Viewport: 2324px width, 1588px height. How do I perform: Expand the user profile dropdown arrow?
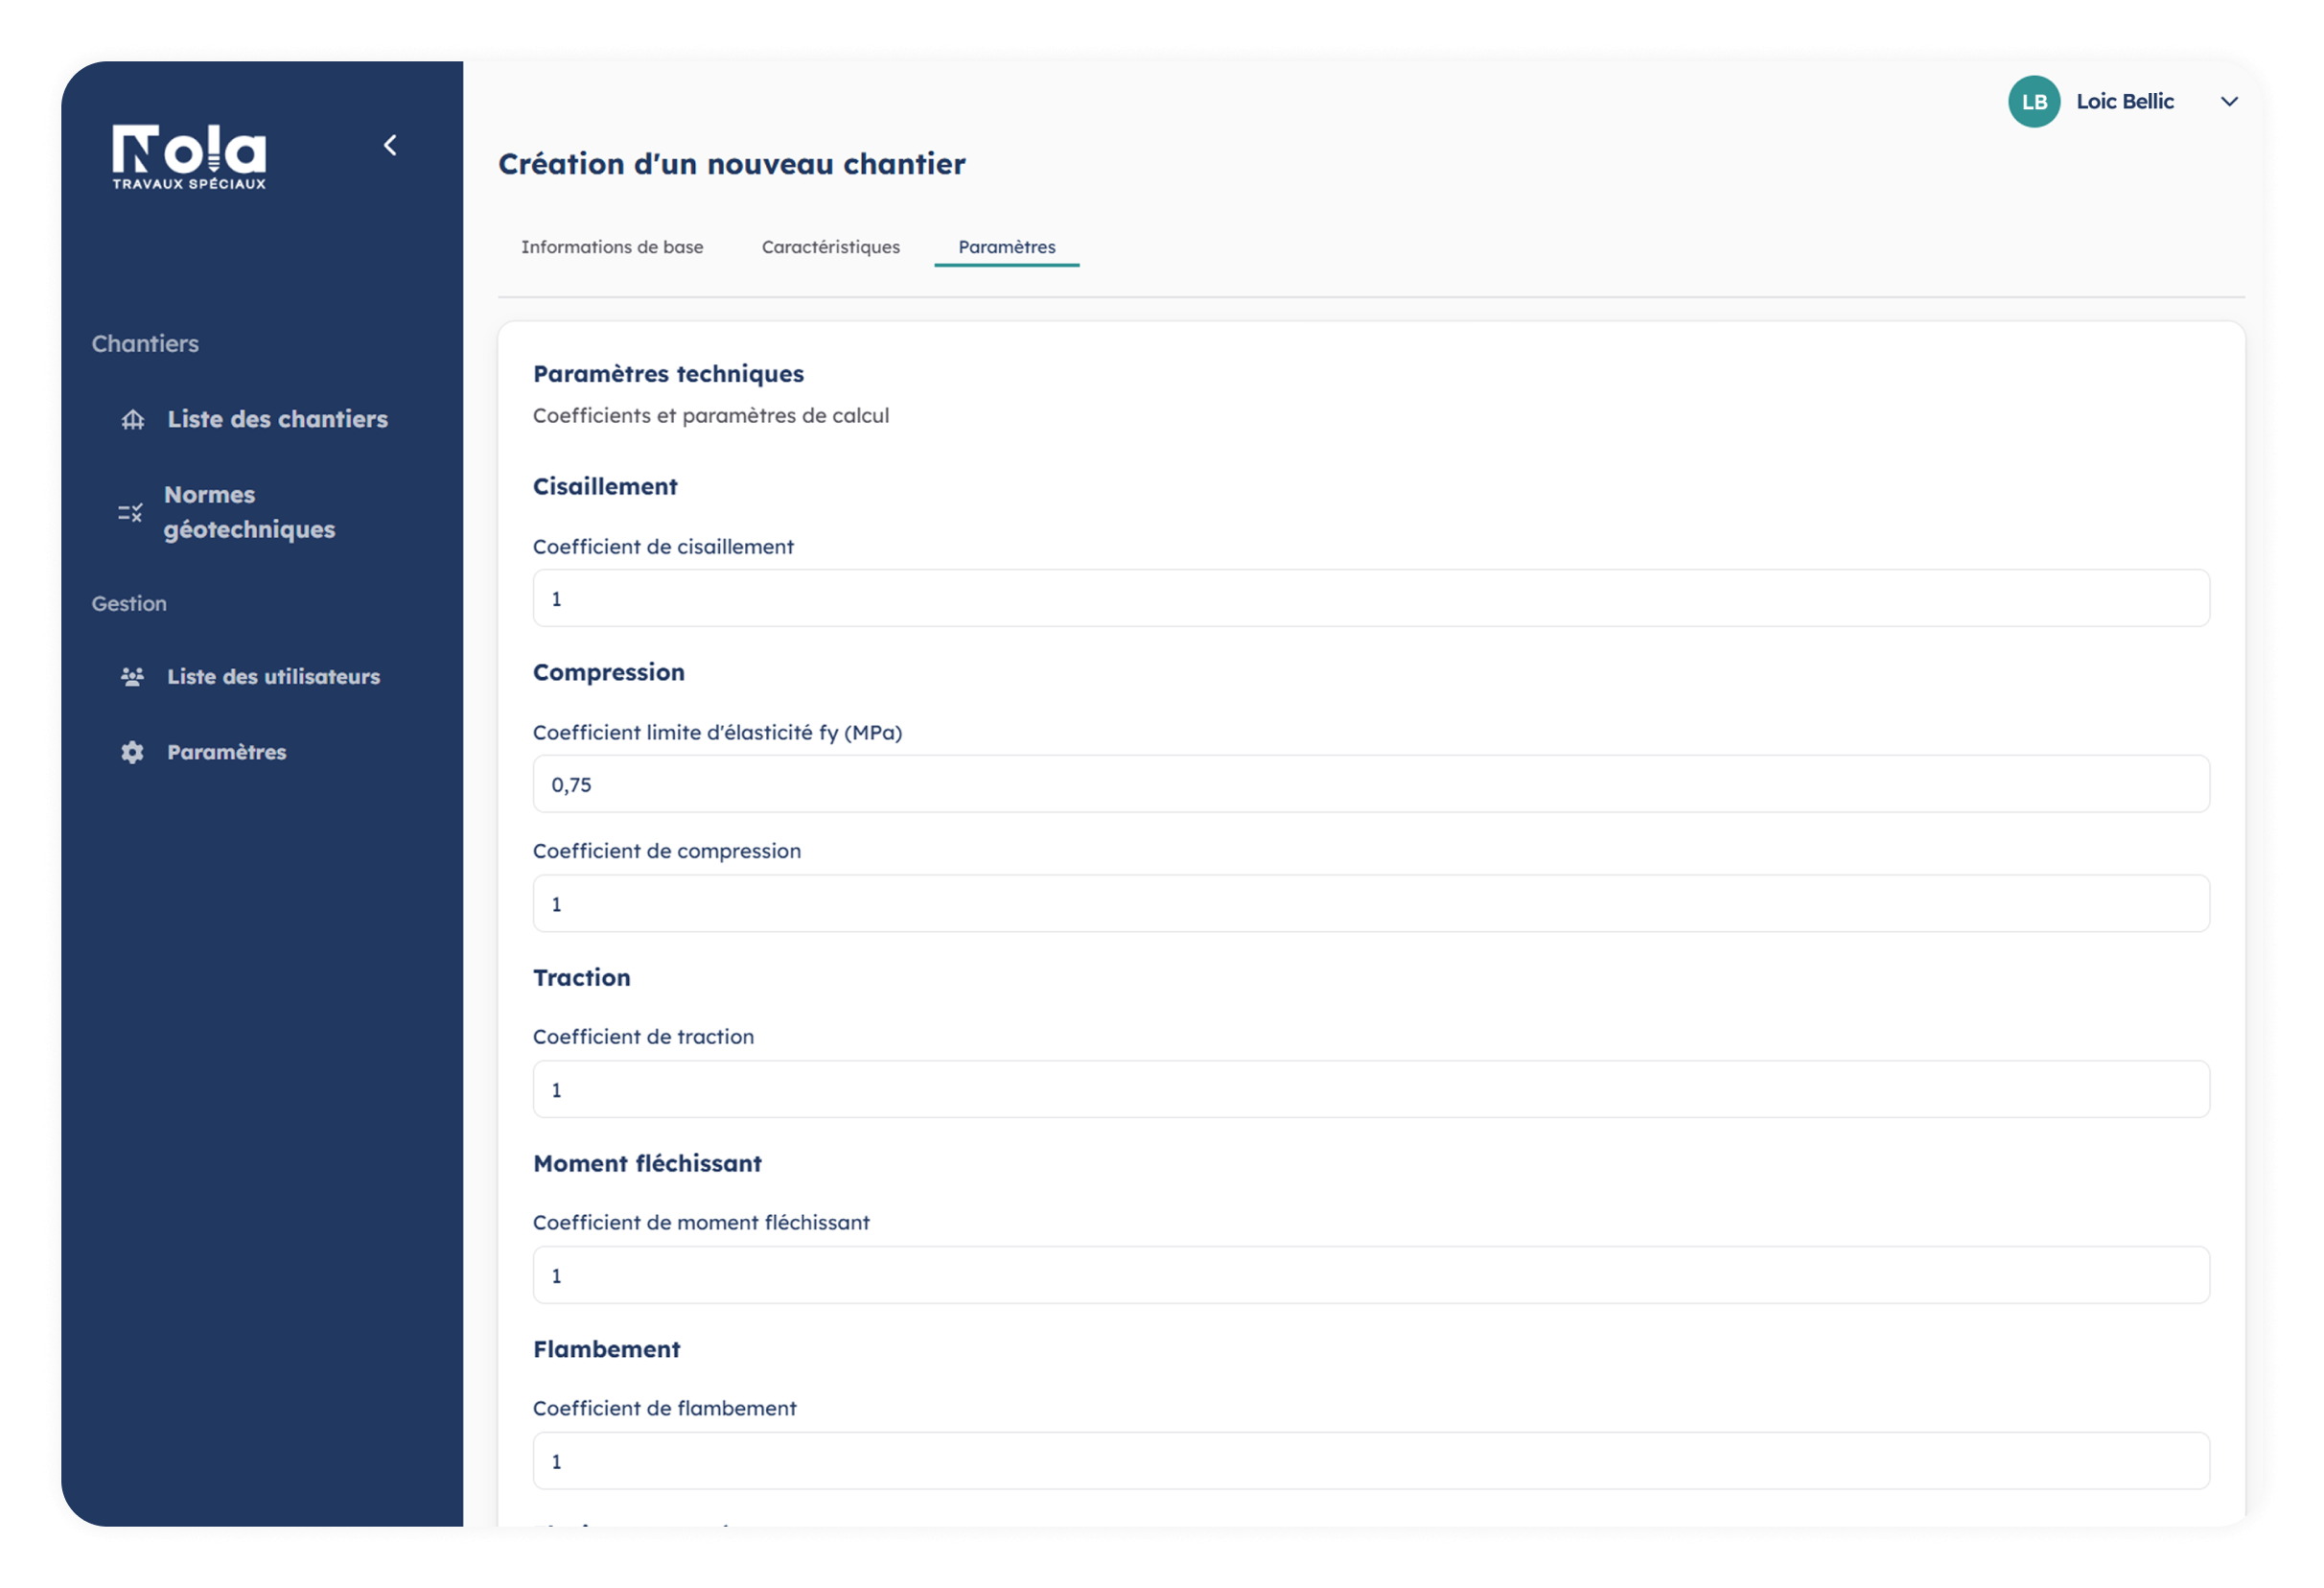coord(2229,101)
